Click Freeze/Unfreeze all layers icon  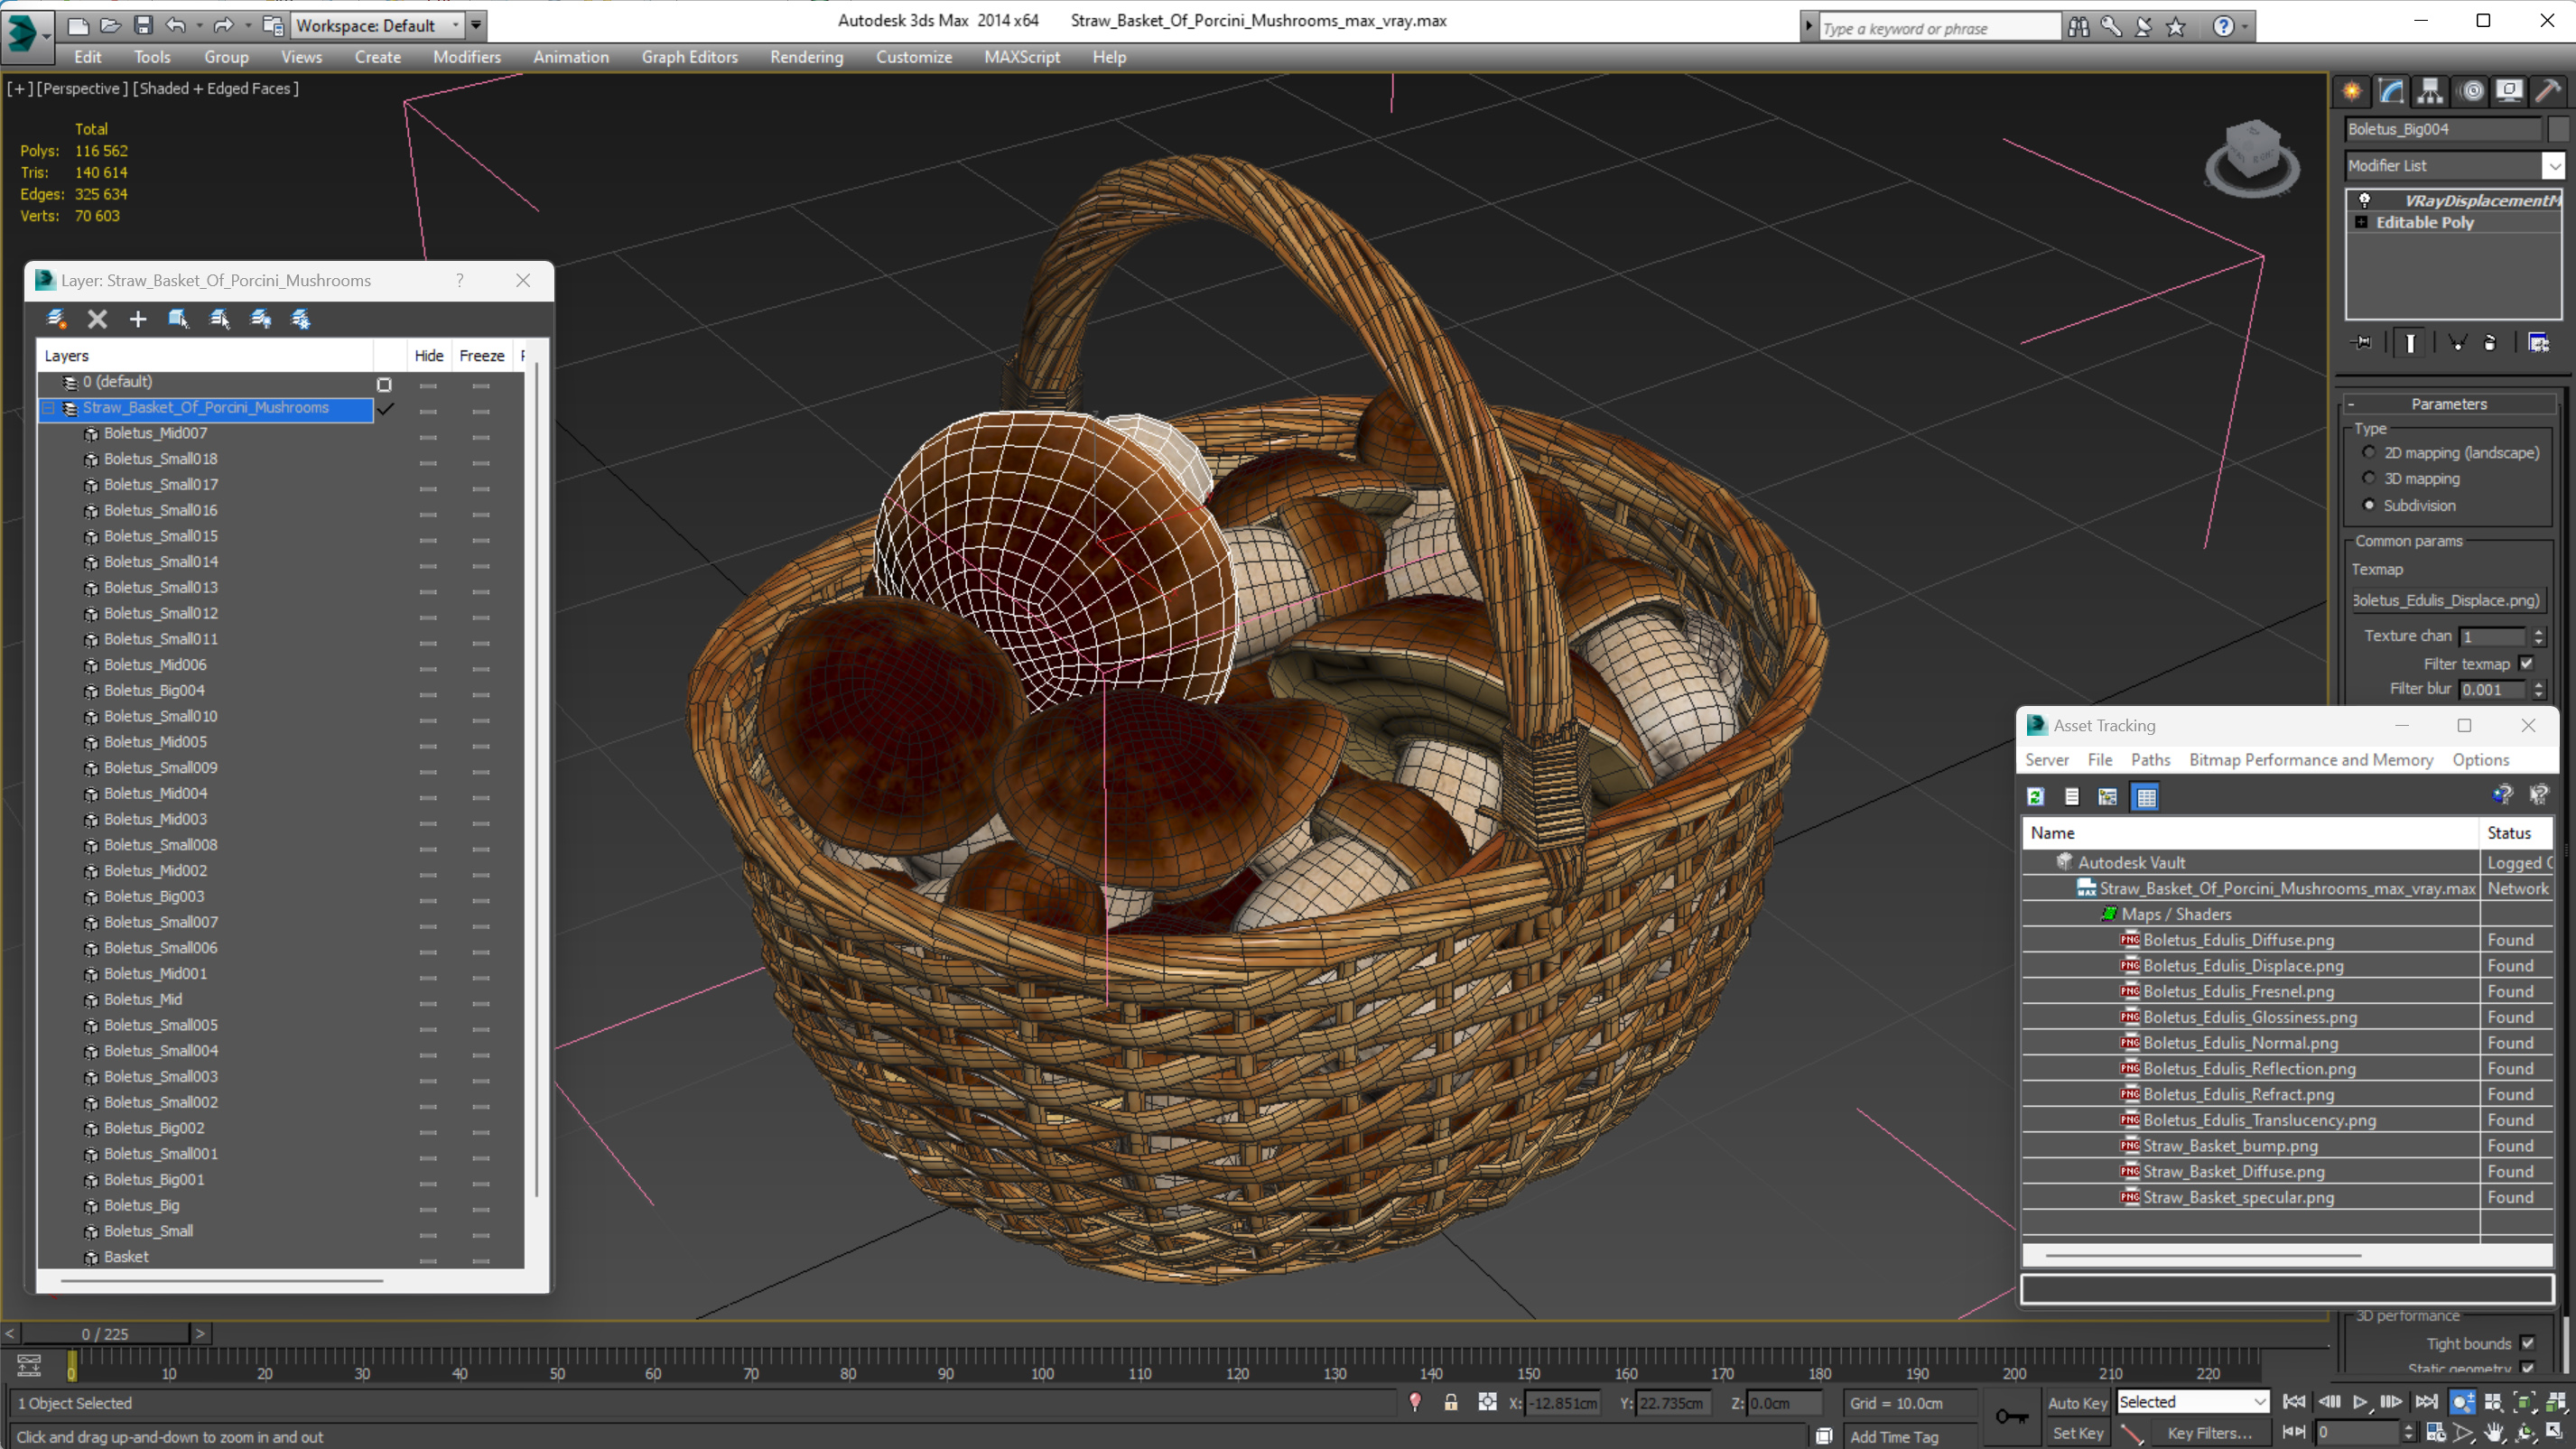[x=300, y=318]
